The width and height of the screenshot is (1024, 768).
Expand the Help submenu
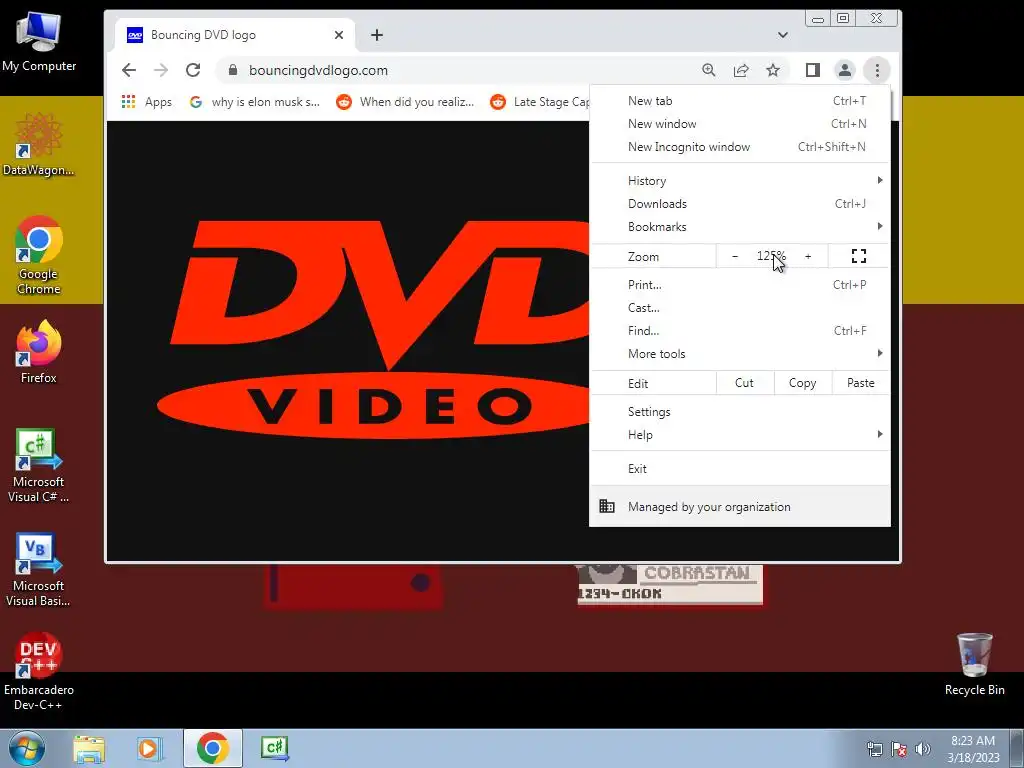point(740,435)
